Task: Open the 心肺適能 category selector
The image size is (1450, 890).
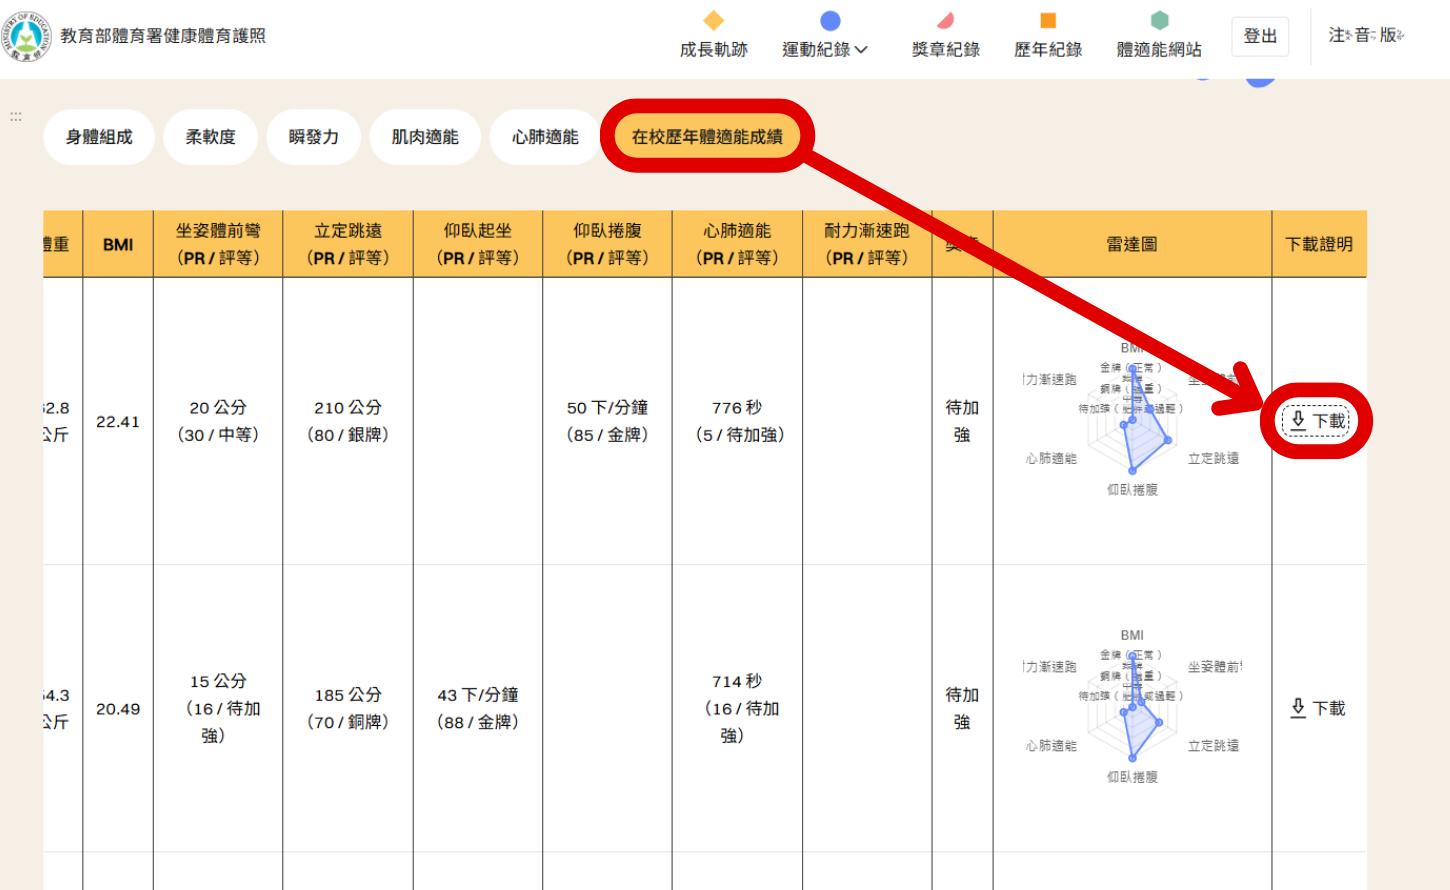Action: 544,137
